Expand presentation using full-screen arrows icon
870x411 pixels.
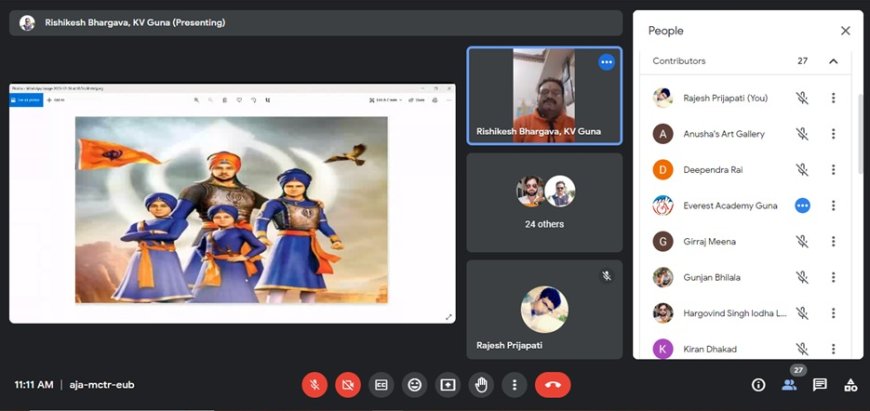[x=448, y=317]
